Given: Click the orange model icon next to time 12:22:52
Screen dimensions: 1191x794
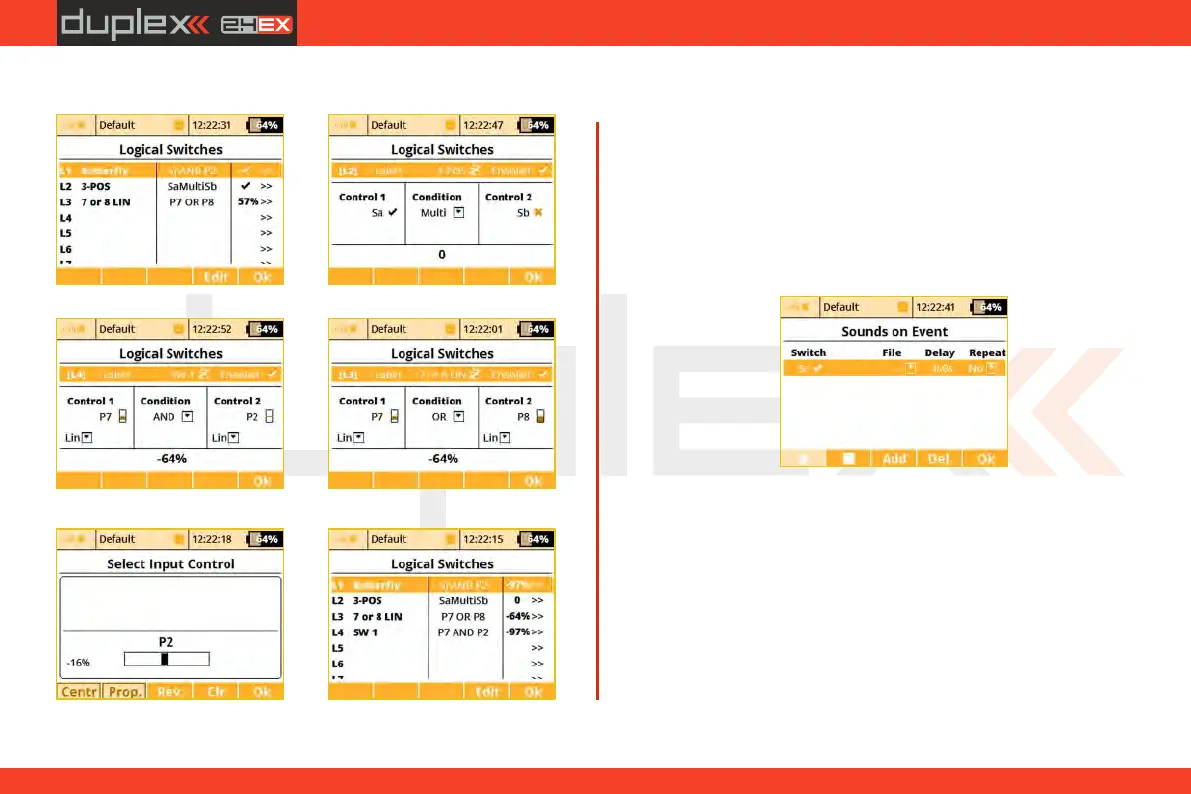Looking at the screenshot, I should click(x=178, y=329).
